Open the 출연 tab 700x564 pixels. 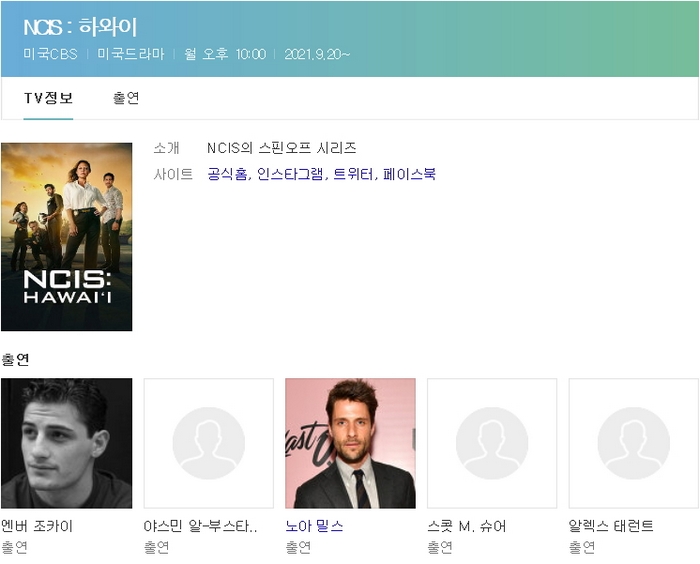126,98
